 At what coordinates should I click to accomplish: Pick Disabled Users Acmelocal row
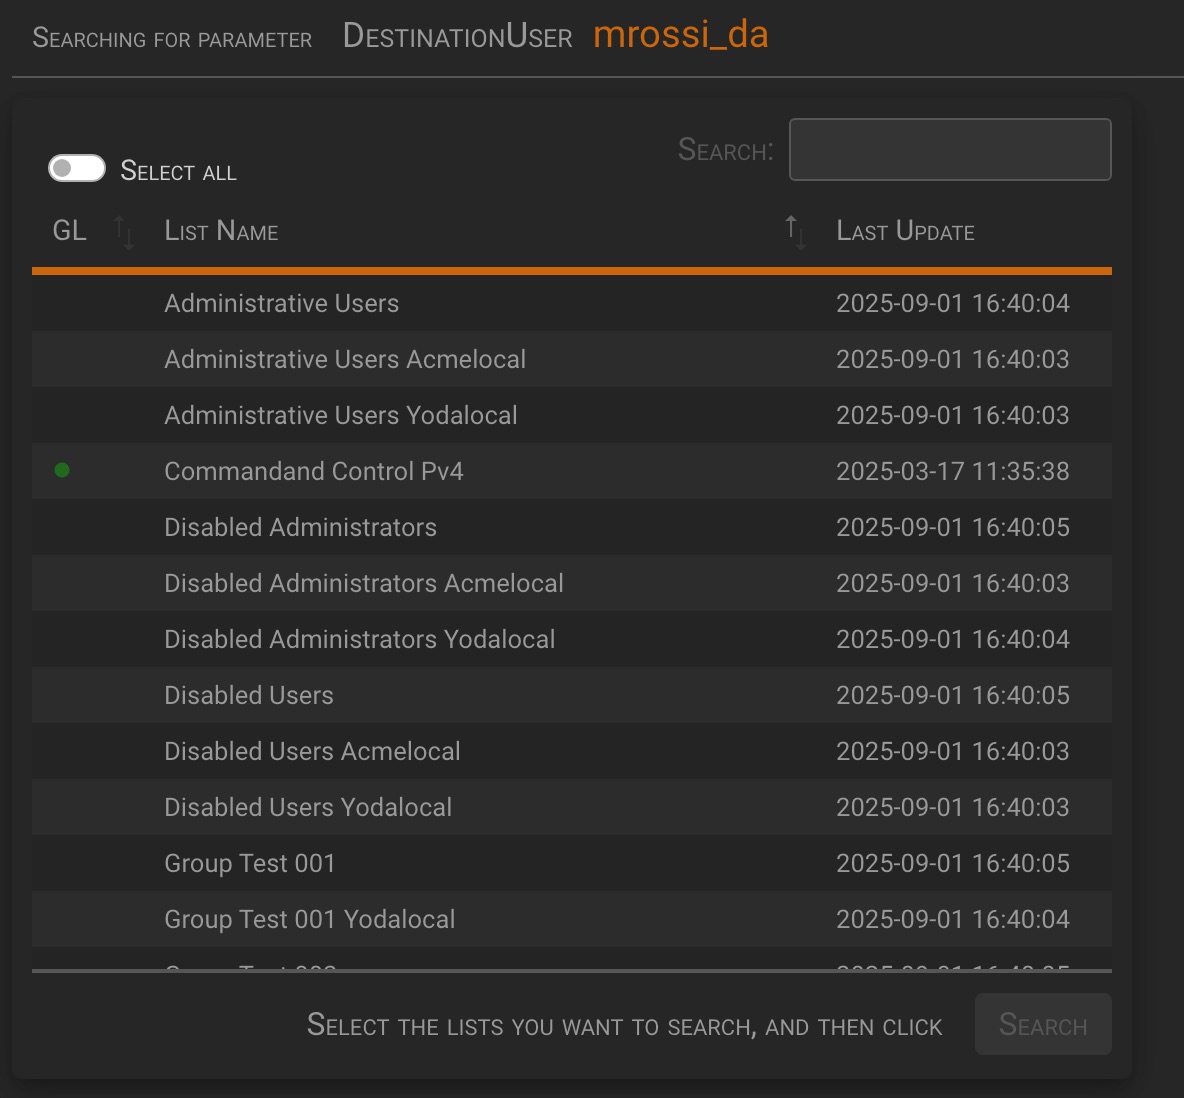tap(312, 751)
